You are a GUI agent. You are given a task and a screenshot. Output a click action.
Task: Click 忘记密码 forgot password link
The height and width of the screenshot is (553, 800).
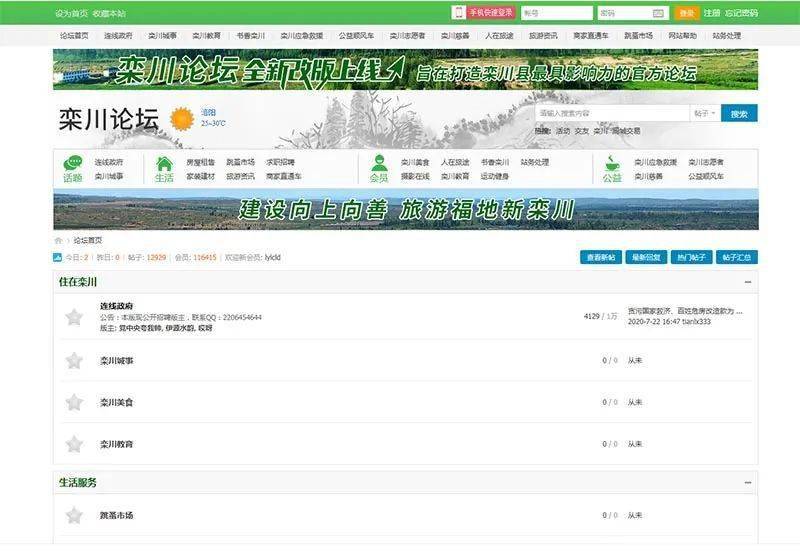741,13
